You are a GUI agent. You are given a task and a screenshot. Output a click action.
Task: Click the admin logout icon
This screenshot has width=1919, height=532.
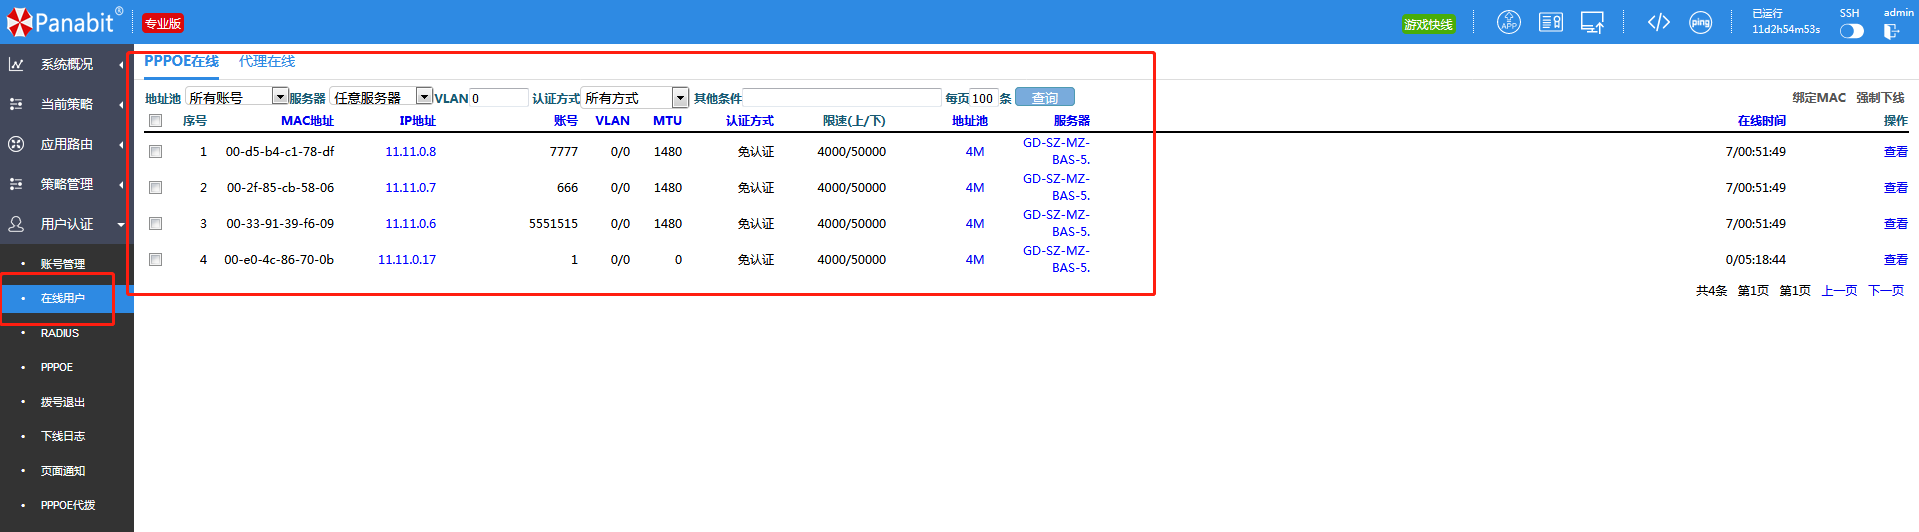(1891, 31)
